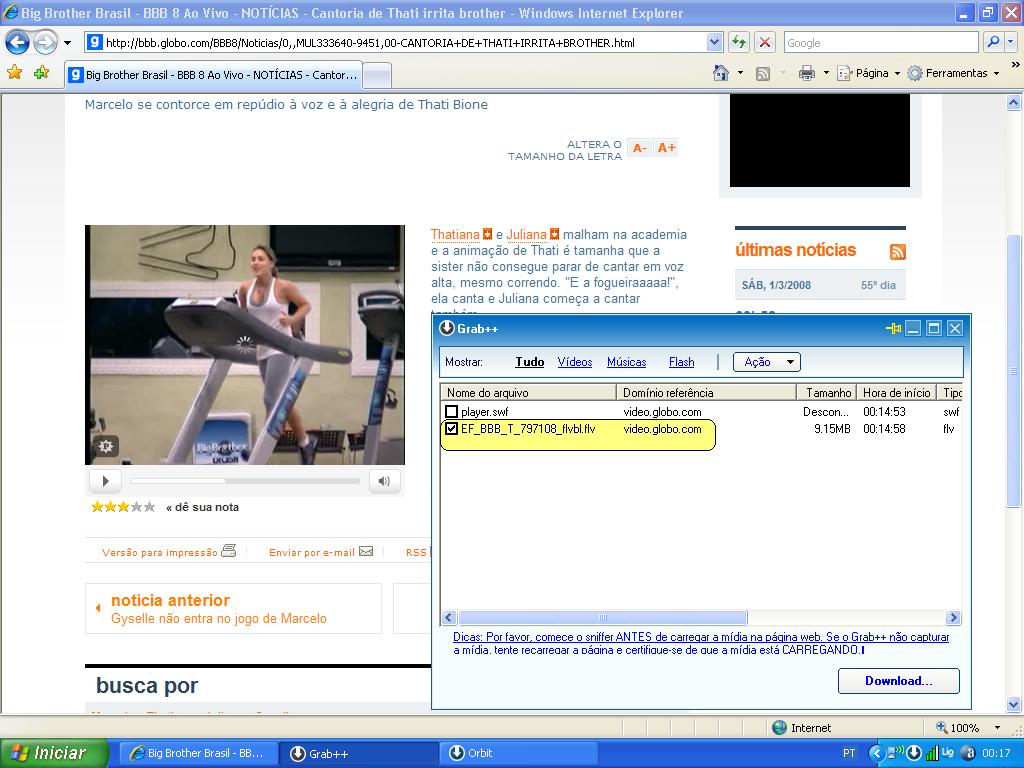Go back with the browser Back arrow
The height and width of the screenshot is (768, 1024).
tap(18, 43)
